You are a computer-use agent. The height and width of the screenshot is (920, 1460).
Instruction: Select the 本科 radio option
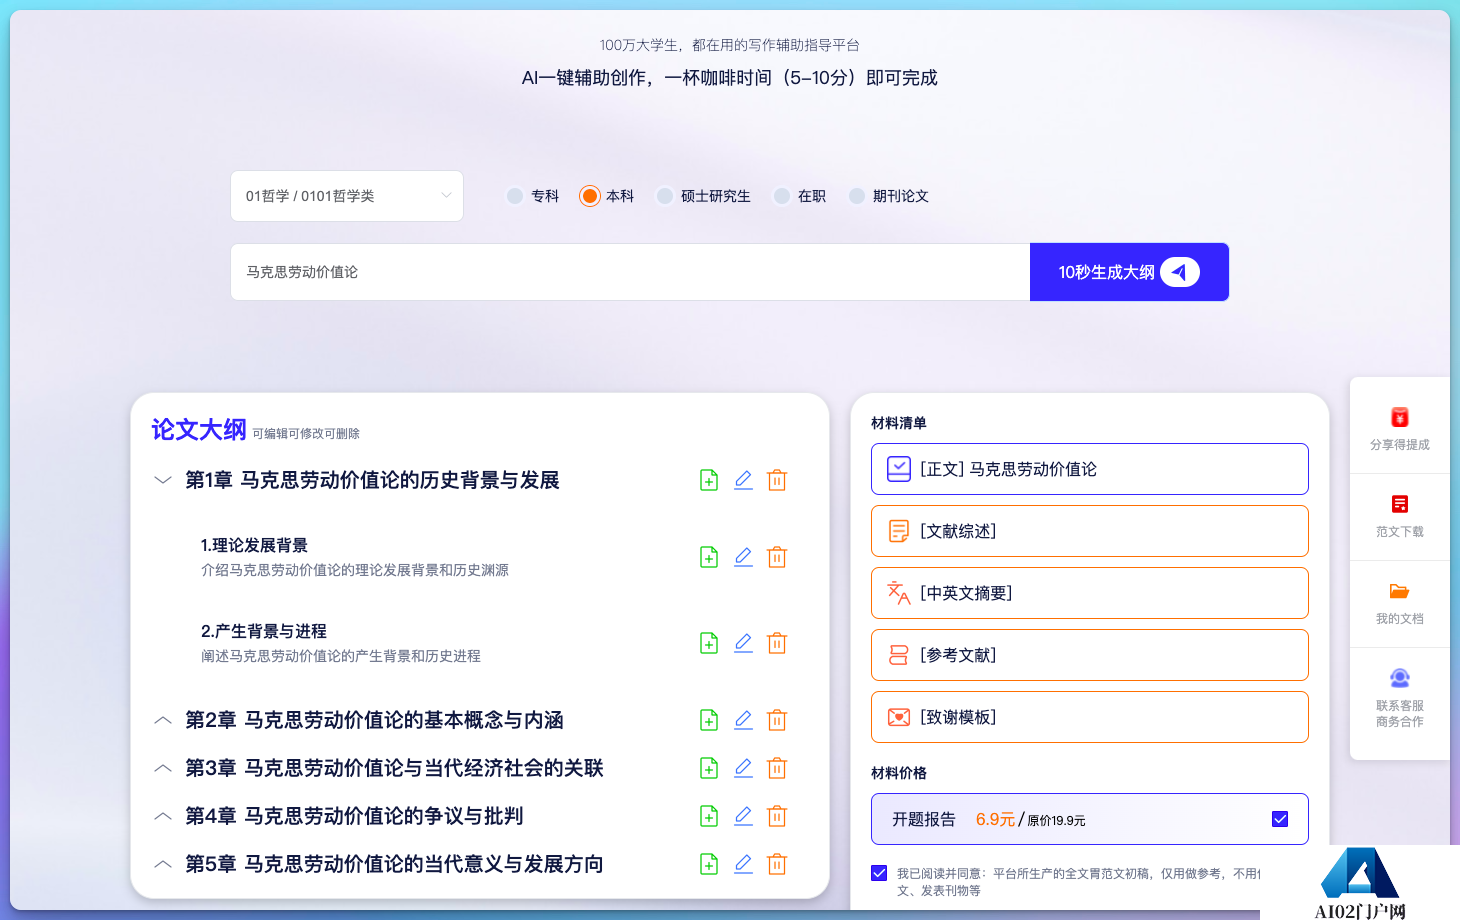590,196
